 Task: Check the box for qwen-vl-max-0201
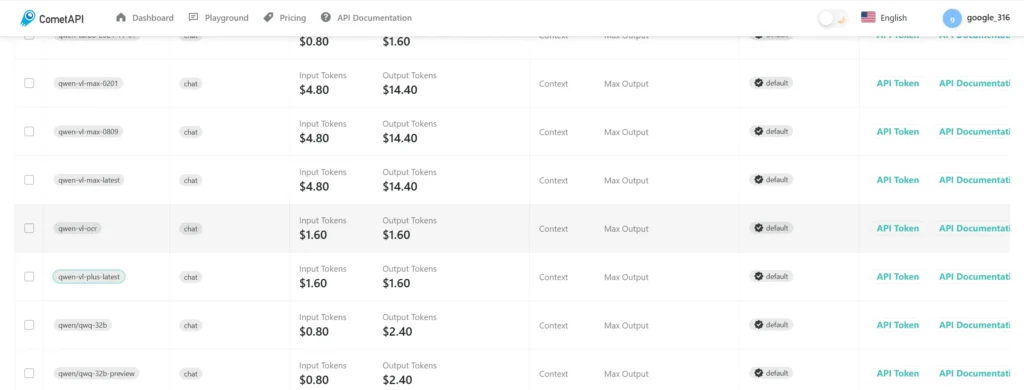click(29, 83)
